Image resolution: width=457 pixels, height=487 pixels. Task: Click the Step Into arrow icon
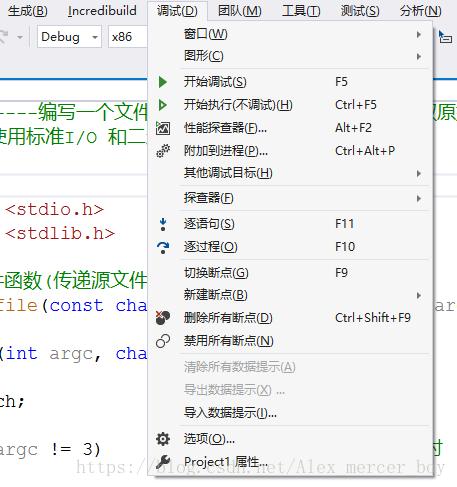(x=163, y=224)
